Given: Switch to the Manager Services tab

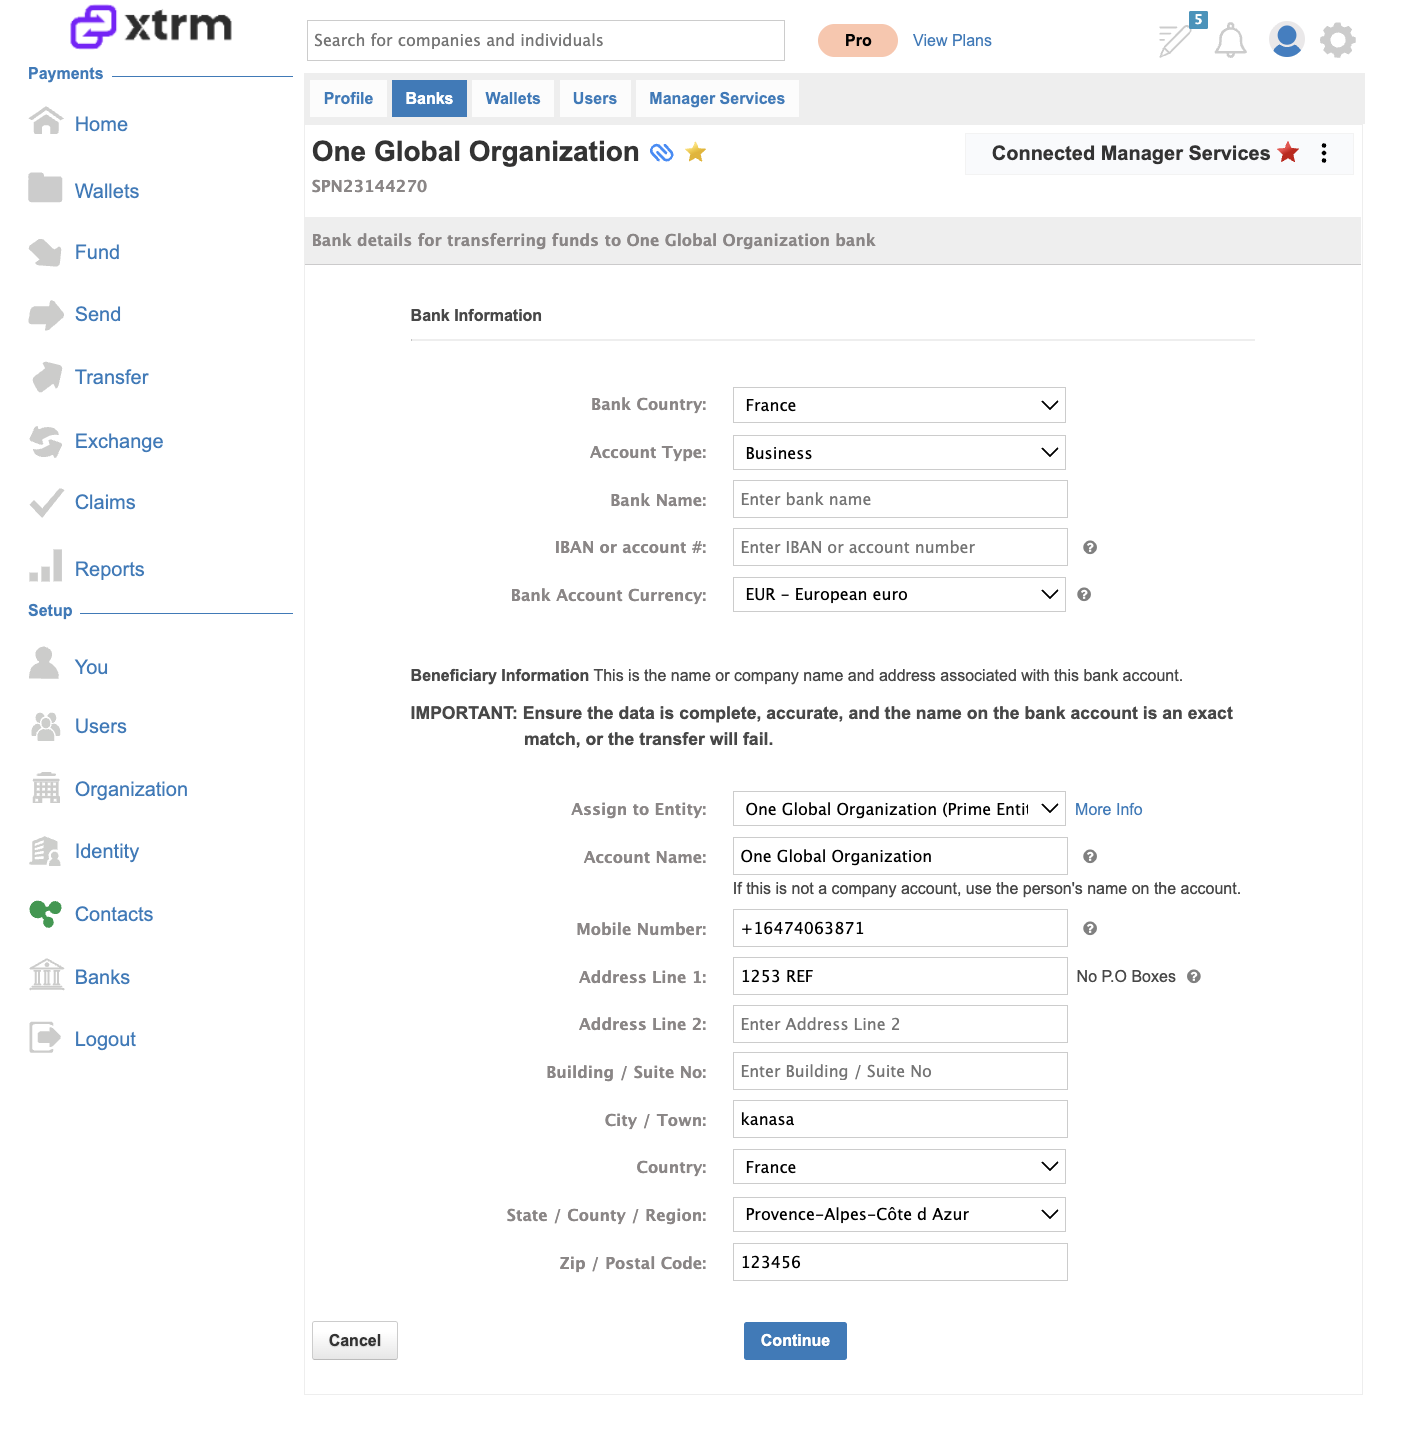Looking at the screenshot, I should (717, 98).
